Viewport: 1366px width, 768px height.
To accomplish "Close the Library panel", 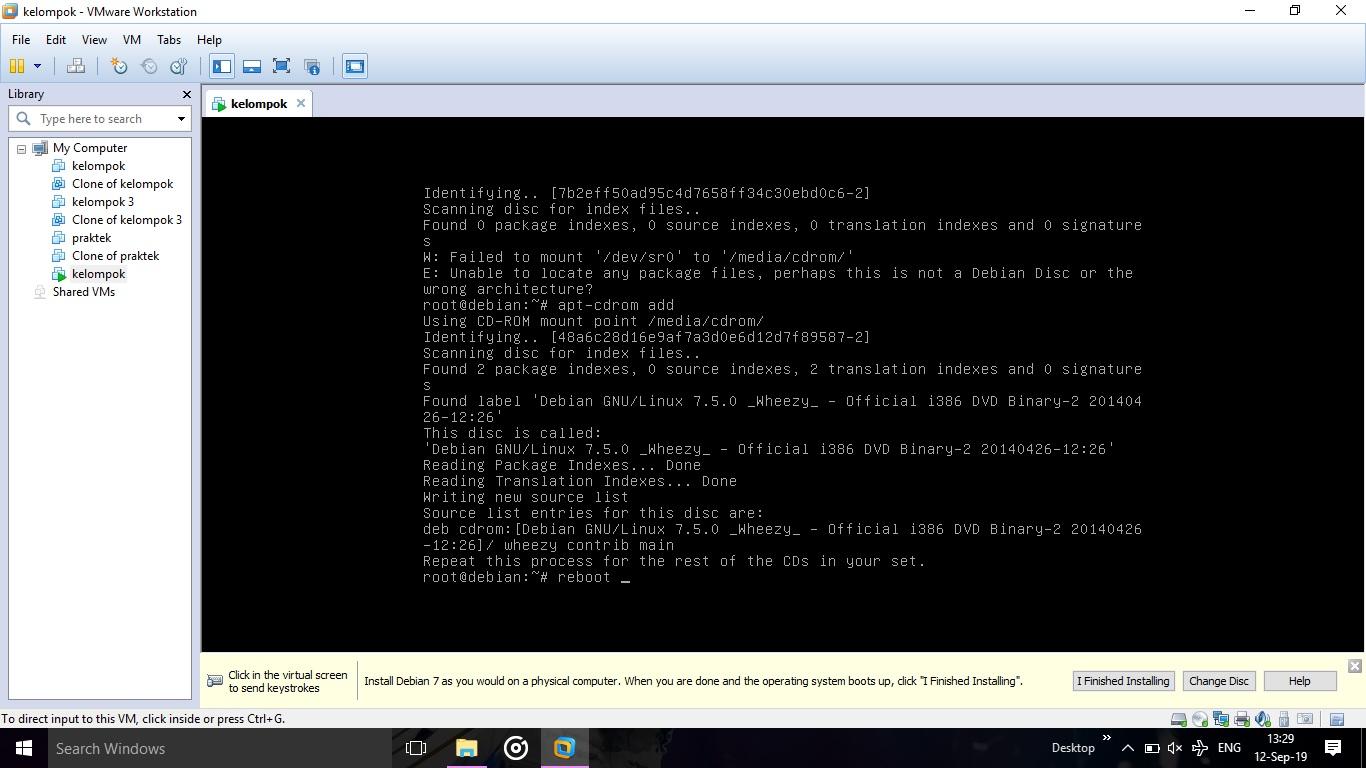I will coord(186,94).
